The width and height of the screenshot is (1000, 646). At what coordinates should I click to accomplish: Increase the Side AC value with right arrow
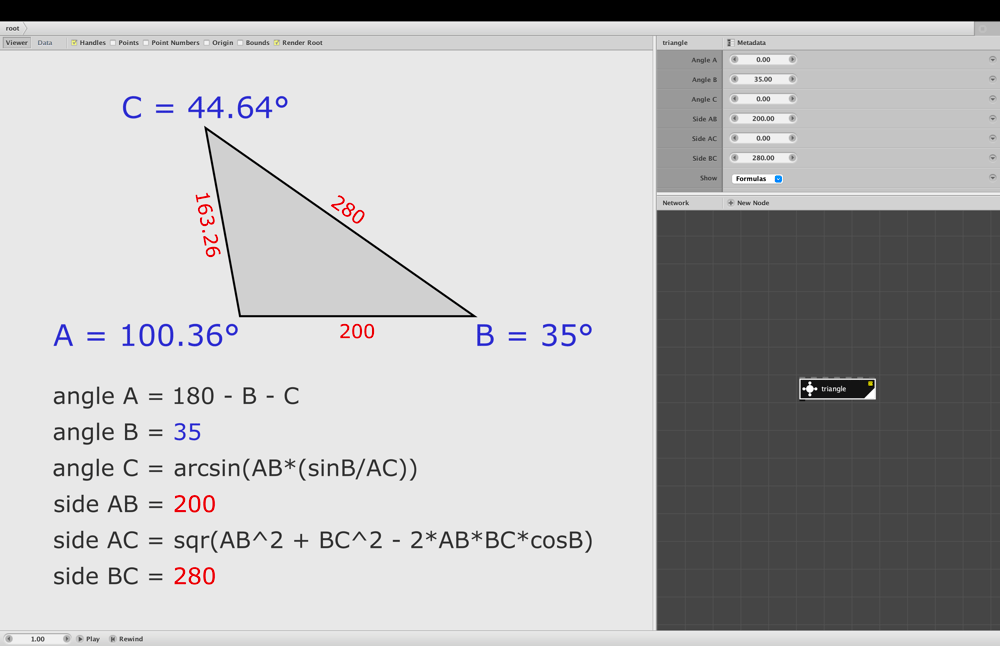[x=792, y=138]
